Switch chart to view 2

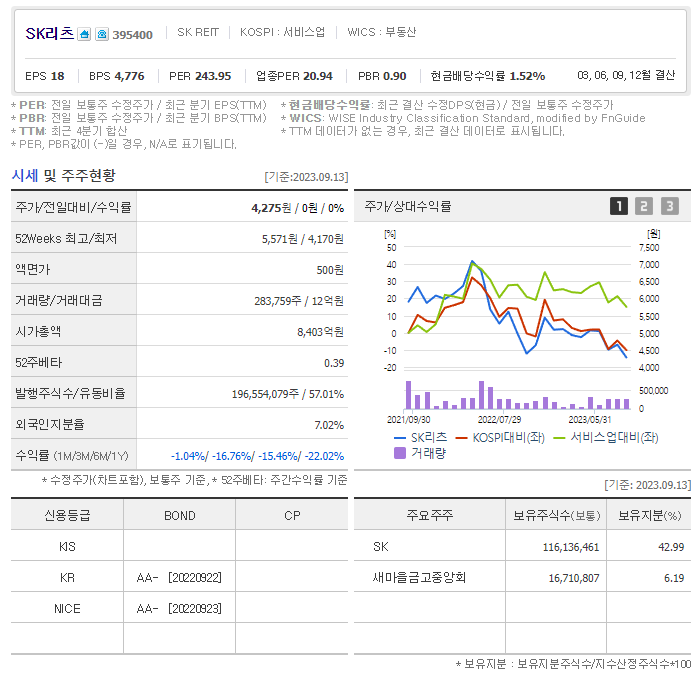[x=644, y=206]
